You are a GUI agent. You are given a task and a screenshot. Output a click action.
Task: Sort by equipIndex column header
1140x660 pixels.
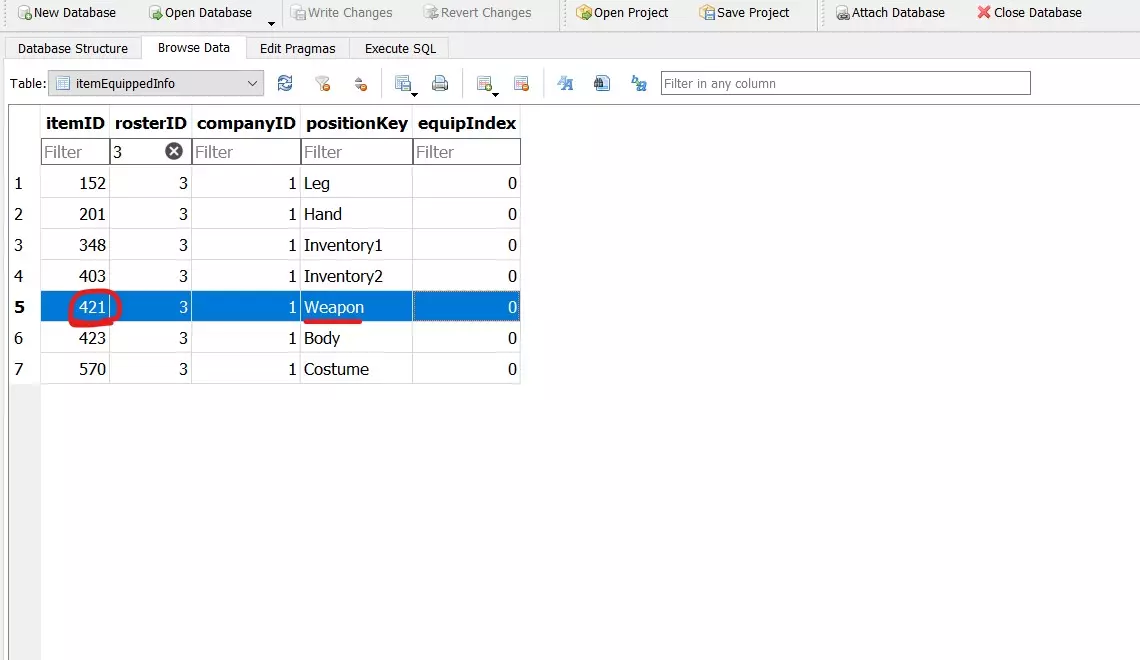click(x=467, y=123)
